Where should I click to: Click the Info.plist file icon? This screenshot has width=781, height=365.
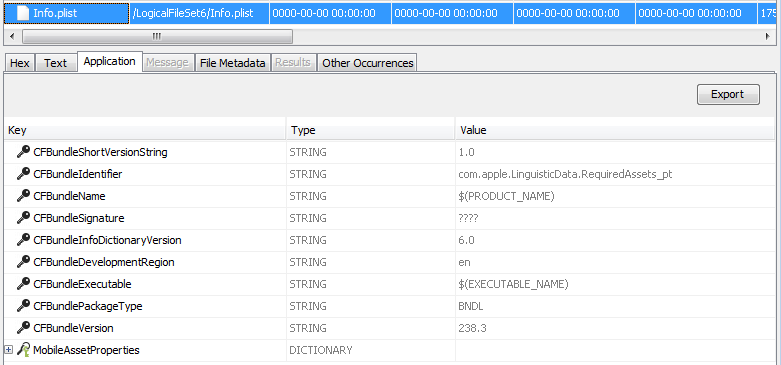(x=23, y=13)
